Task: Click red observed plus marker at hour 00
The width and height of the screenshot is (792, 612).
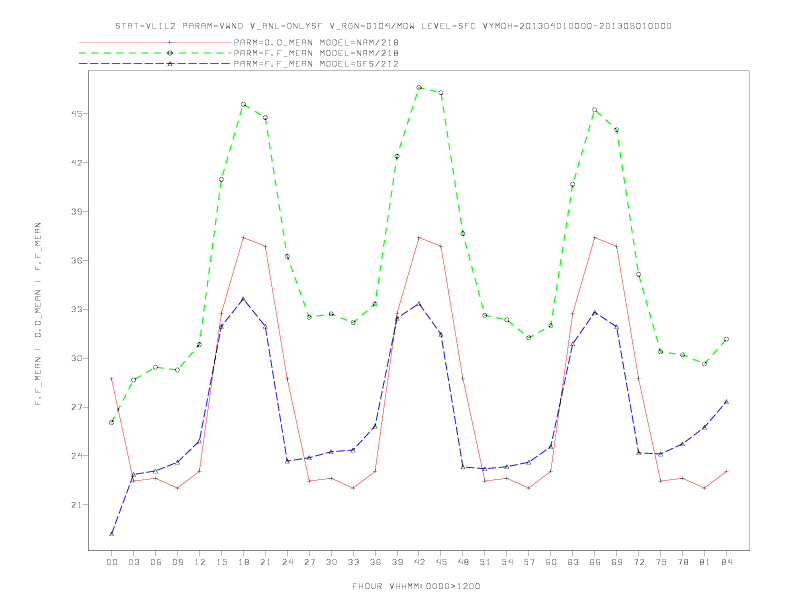Action: [x=112, y=378]
